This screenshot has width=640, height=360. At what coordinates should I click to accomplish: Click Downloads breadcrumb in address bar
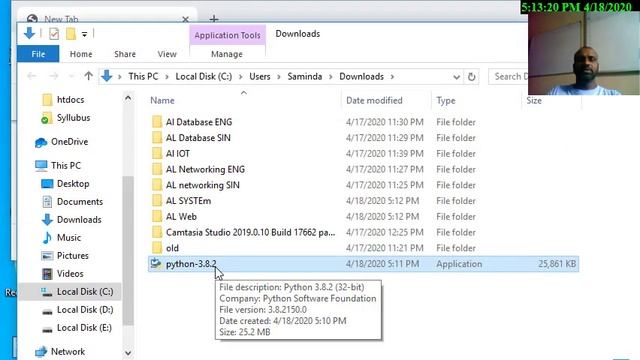(361, 76)
